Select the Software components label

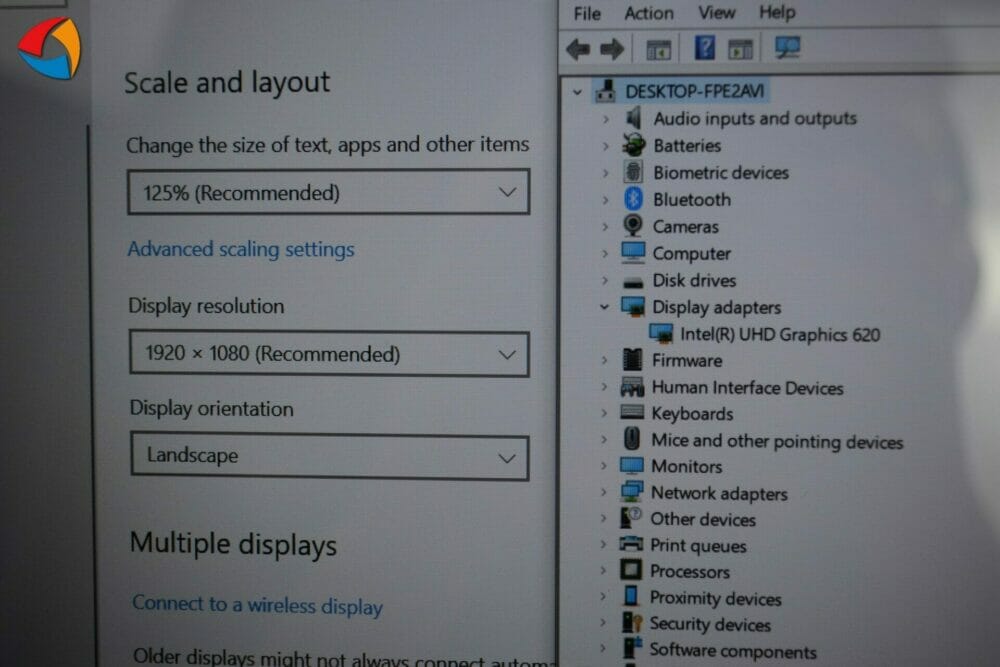point(733,650)
